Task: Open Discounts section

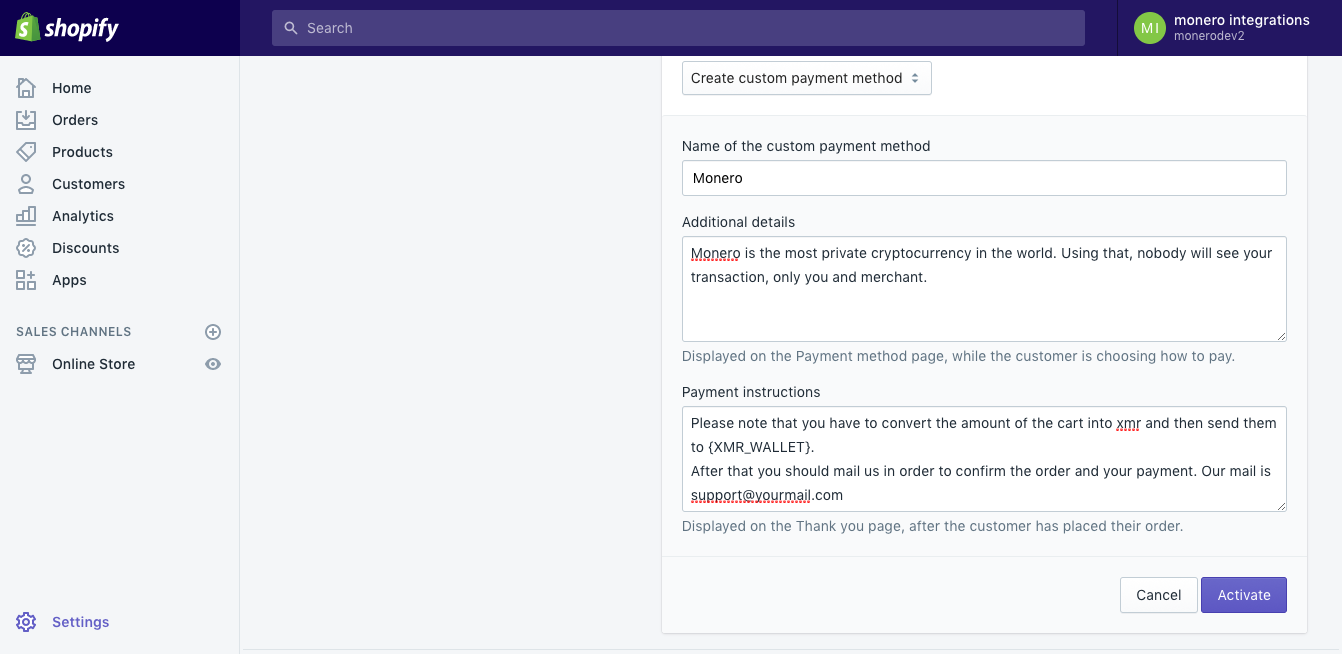Action: tap(85, 248)
